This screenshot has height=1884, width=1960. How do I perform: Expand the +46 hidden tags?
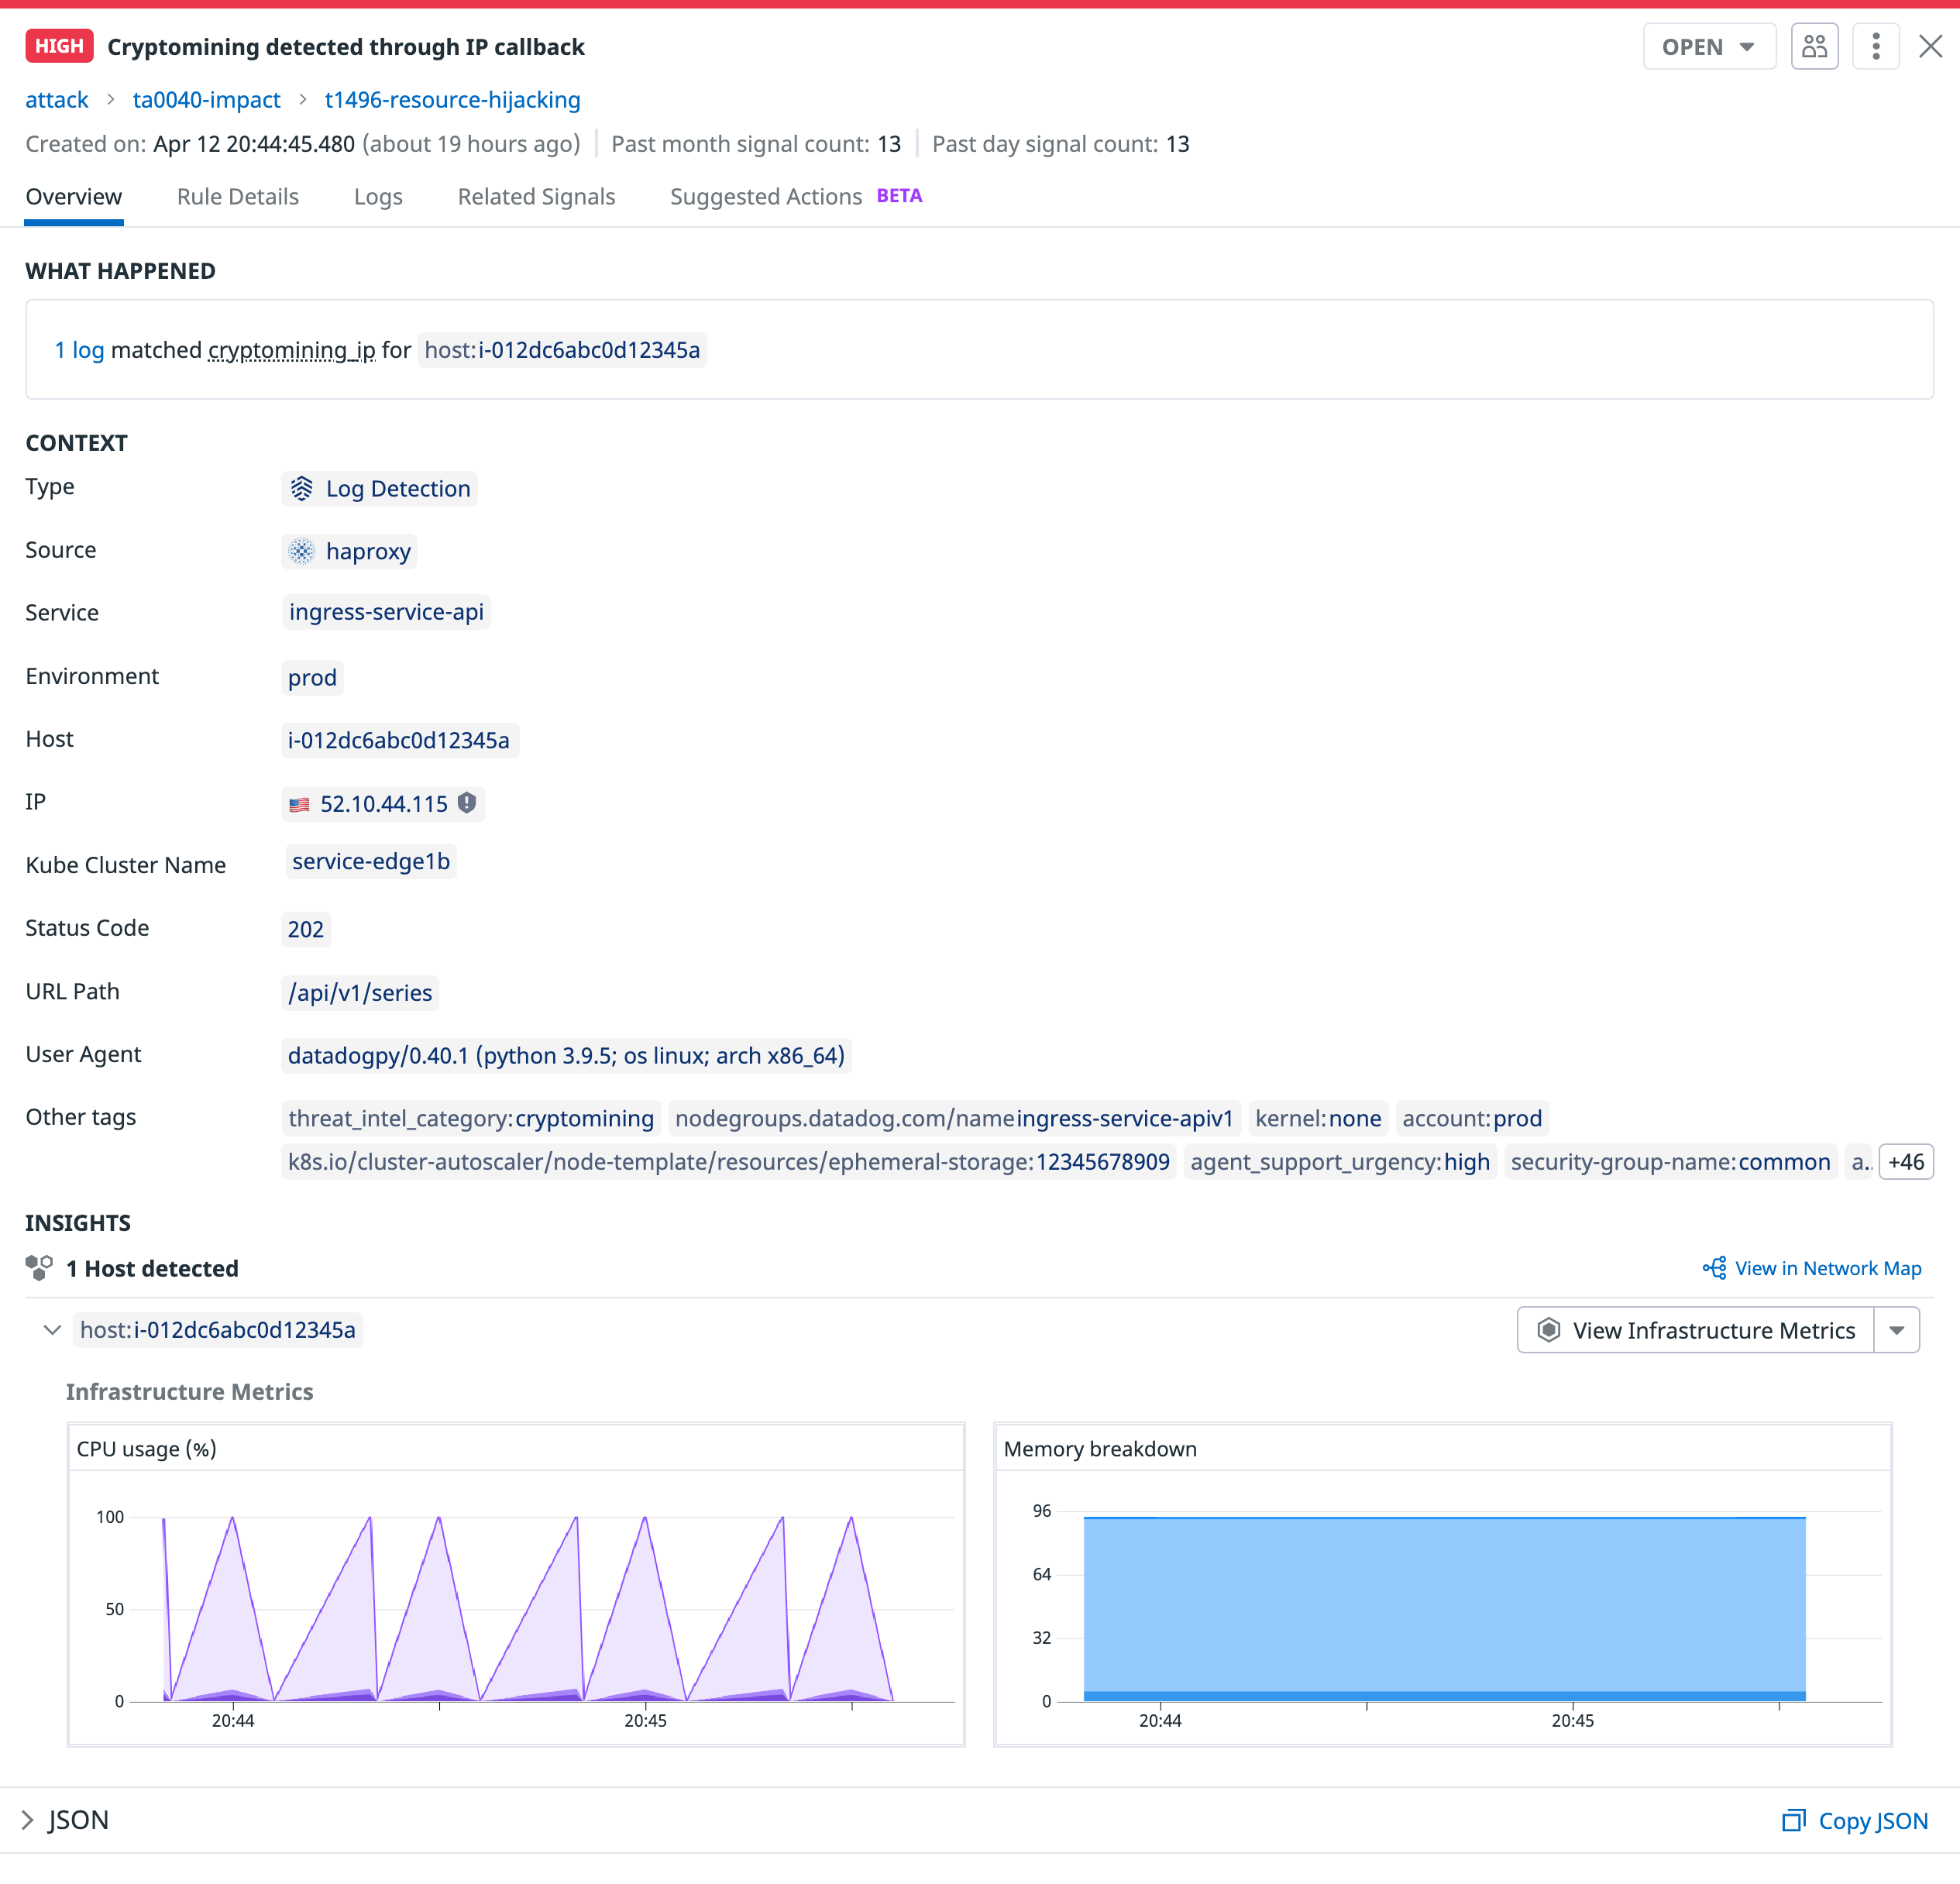(1906, 1161)
